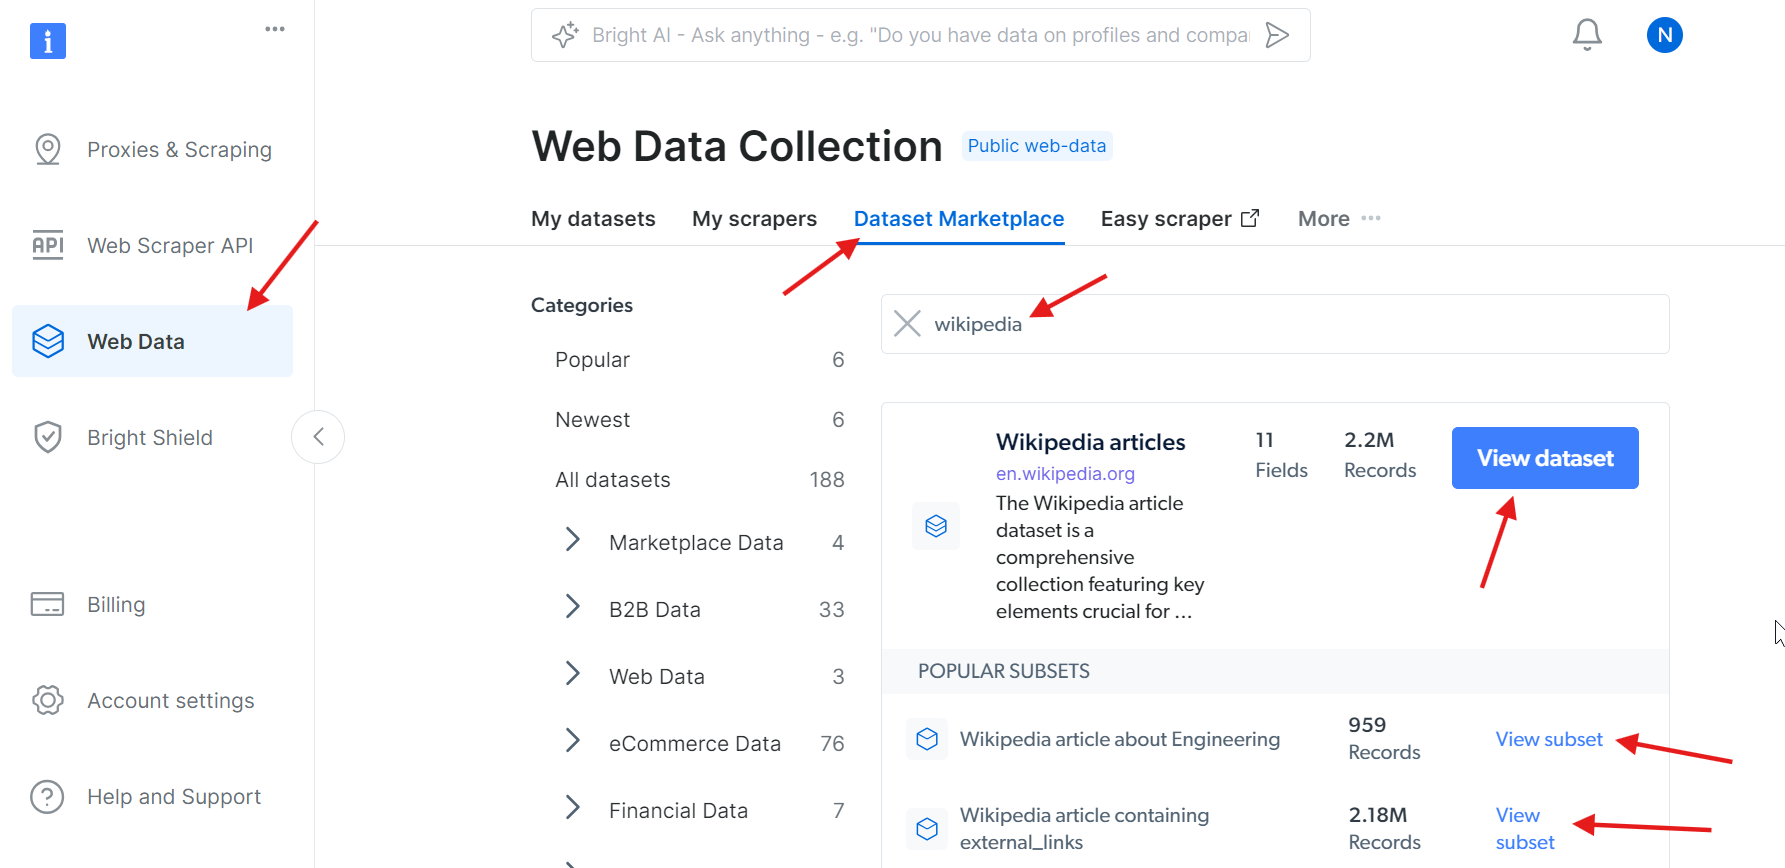Viewport: 1785px width, 868px height.
Task: Collapse the sidebar with the chevron arrow
Action: [x=318, y=437]
